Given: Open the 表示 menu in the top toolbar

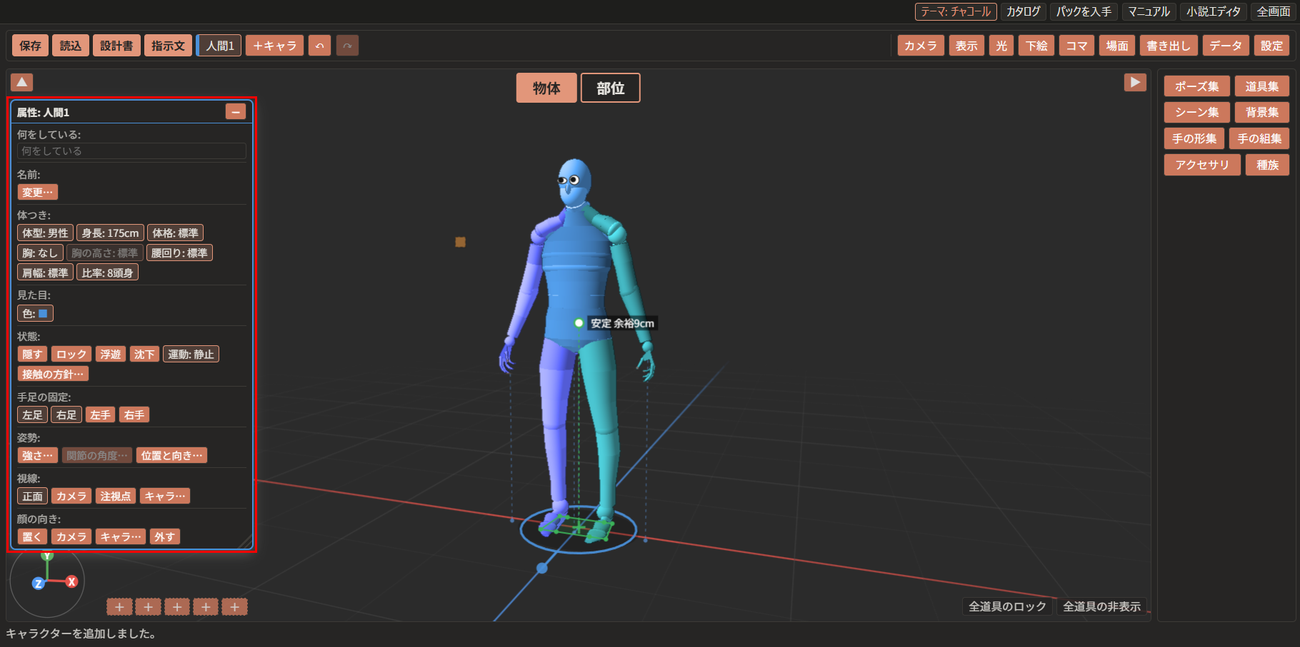Looking at the screenshot, I should coord(966,45).
